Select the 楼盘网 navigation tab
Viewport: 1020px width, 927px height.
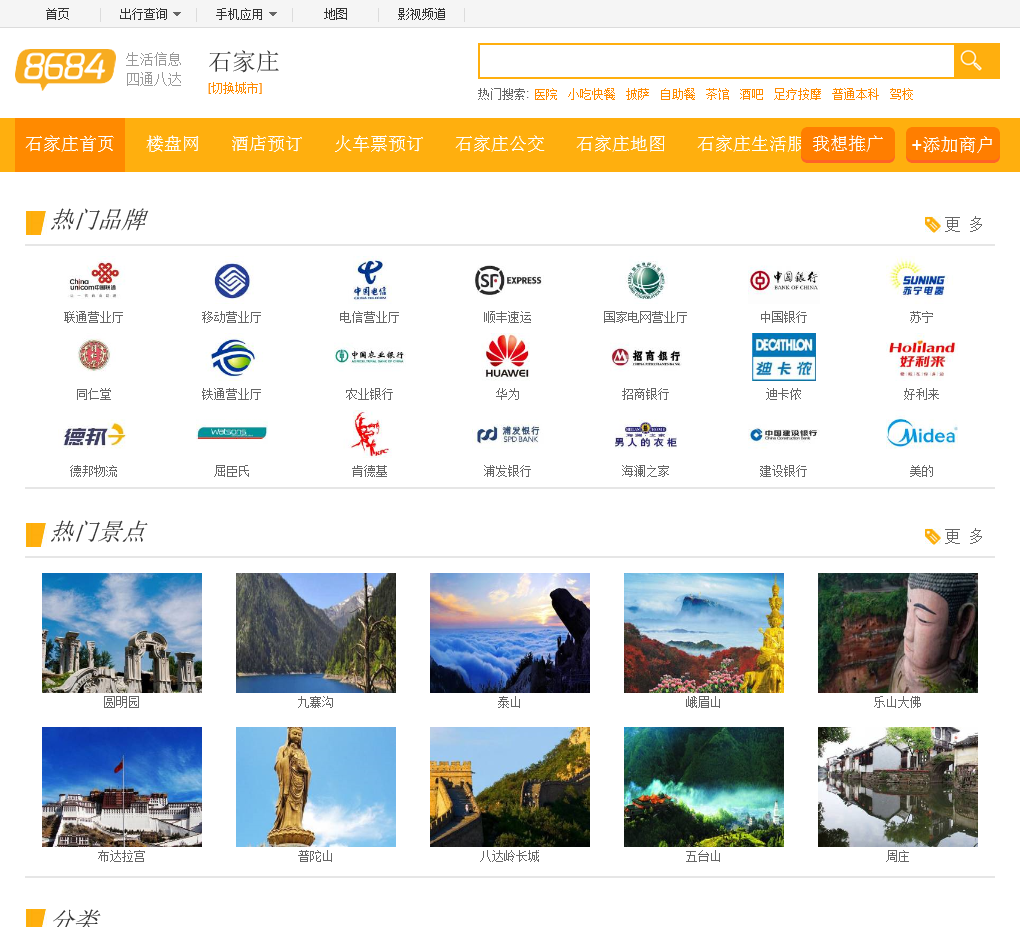coord(173,144)
